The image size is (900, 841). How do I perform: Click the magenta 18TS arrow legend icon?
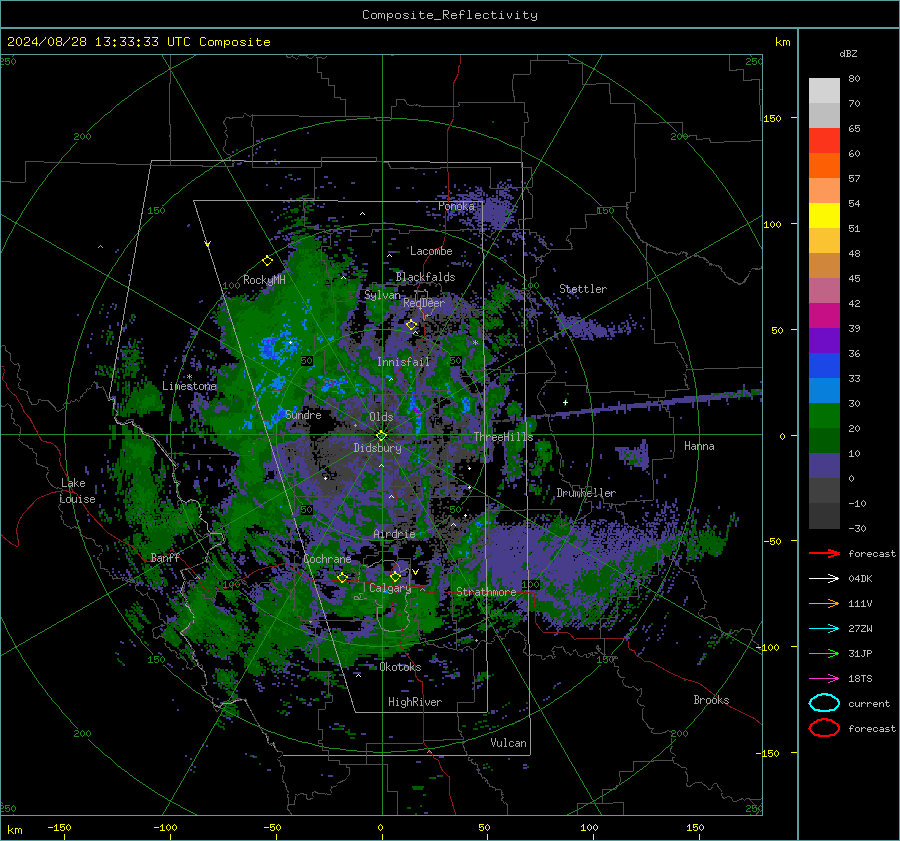pyautogui.click(x=824, y=679)
